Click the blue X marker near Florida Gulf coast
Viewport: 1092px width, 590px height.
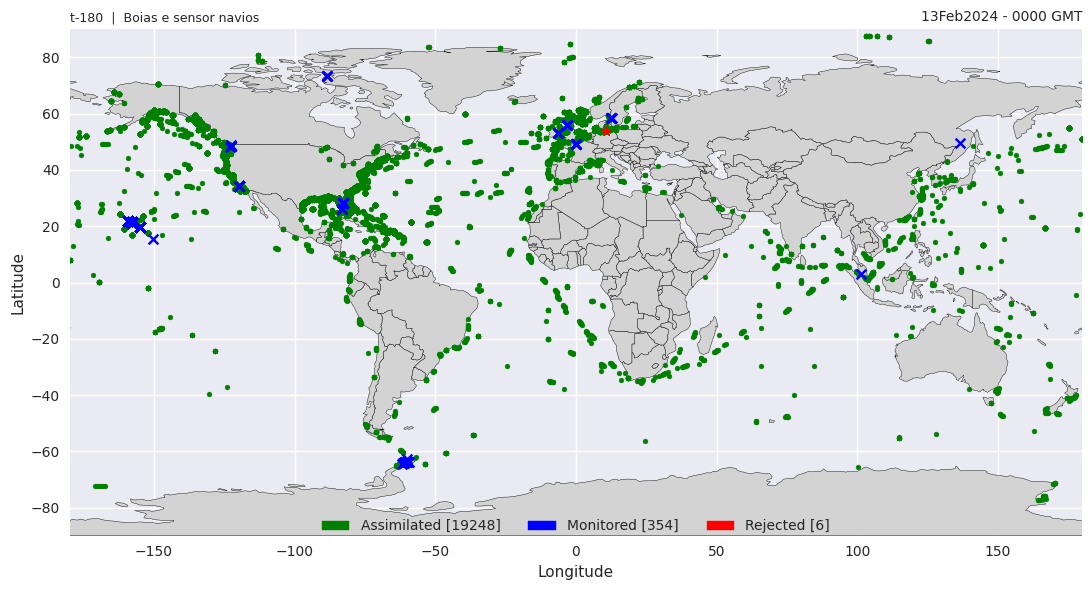(x=343, y=206)
